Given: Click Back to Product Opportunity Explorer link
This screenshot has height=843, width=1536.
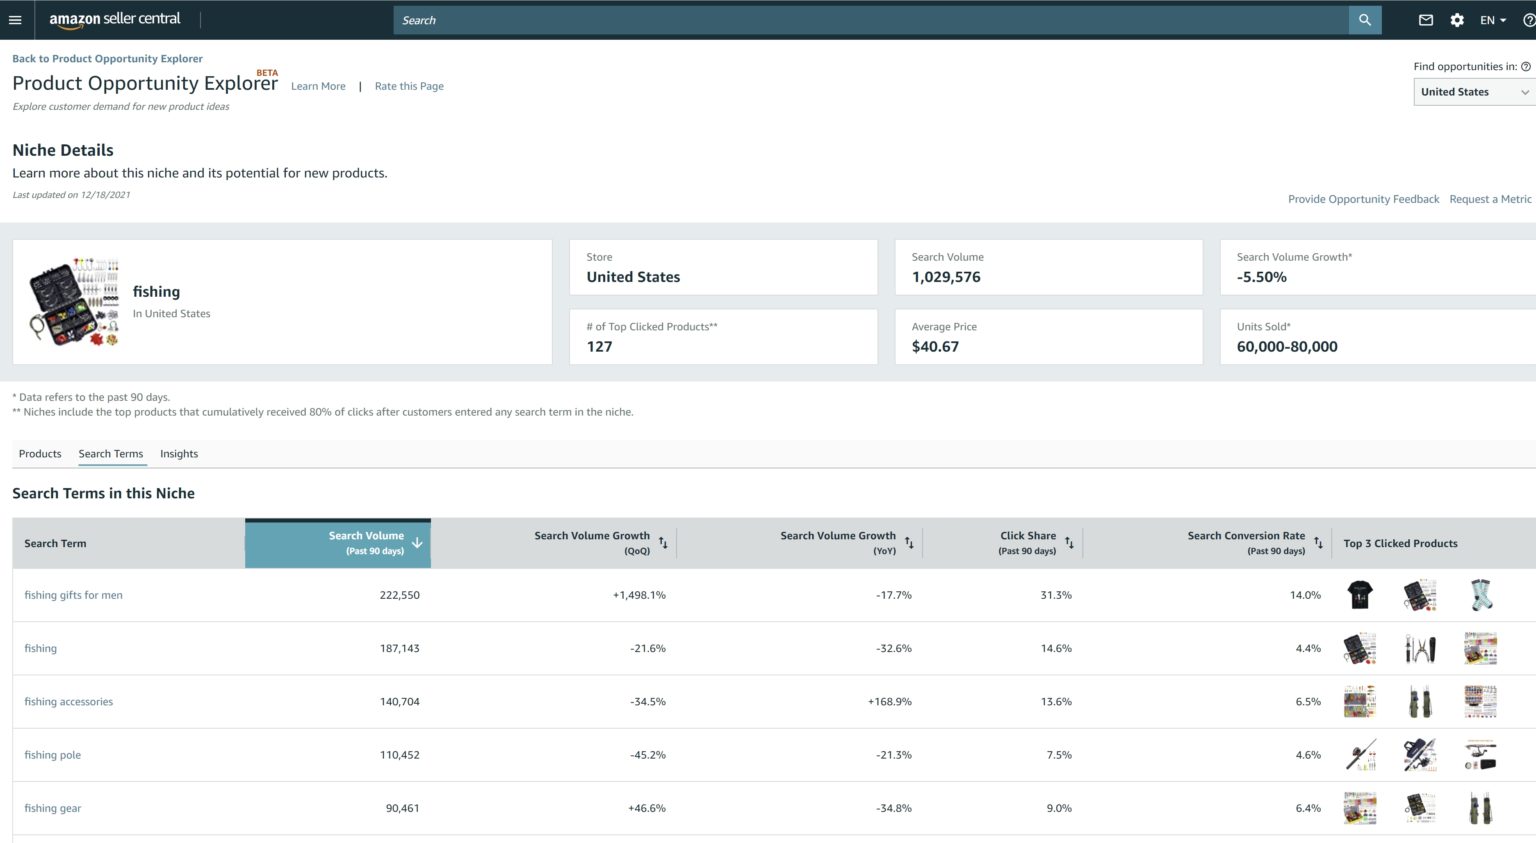Looking at the screenshot, I should [x=107, y=59].
